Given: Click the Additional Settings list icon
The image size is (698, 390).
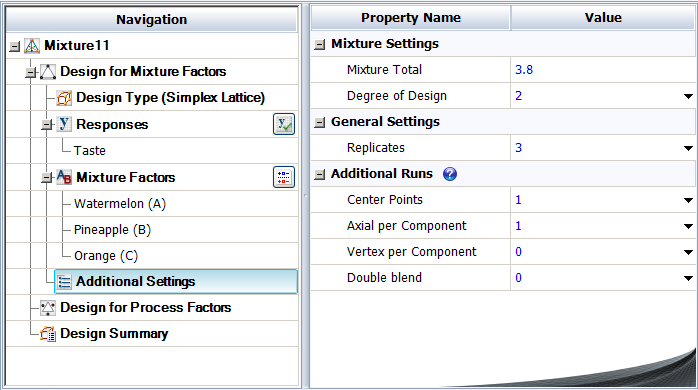Looking at the screenshot, I should [x=64, y=282].
